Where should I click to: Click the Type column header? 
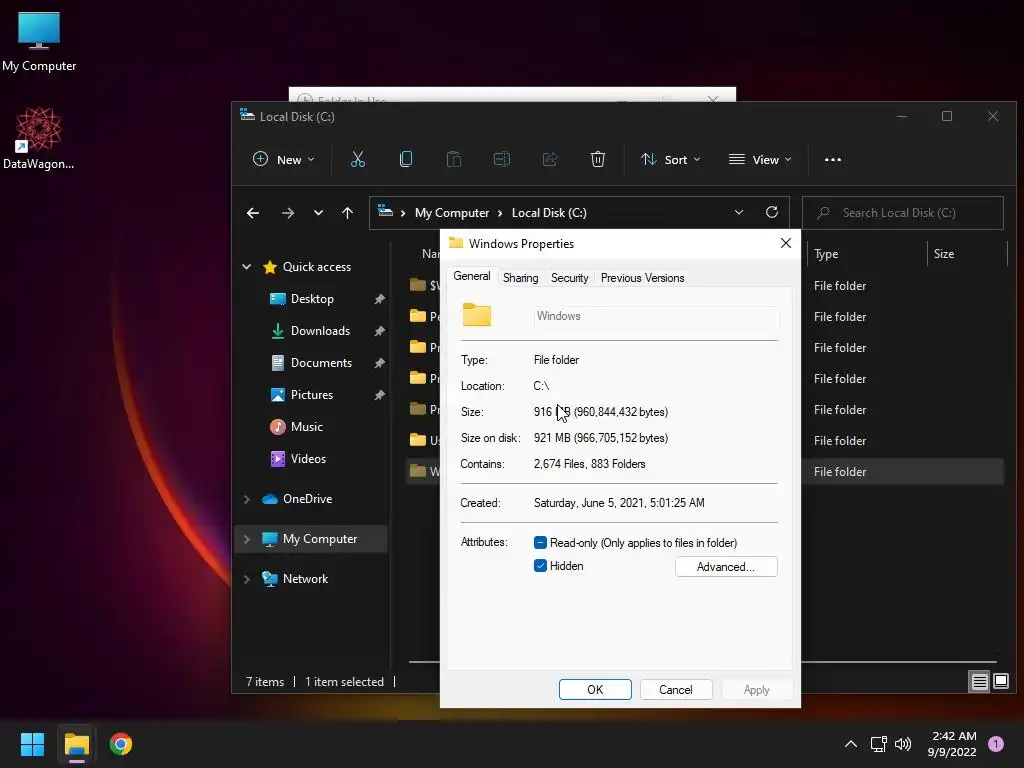point(867,254)
